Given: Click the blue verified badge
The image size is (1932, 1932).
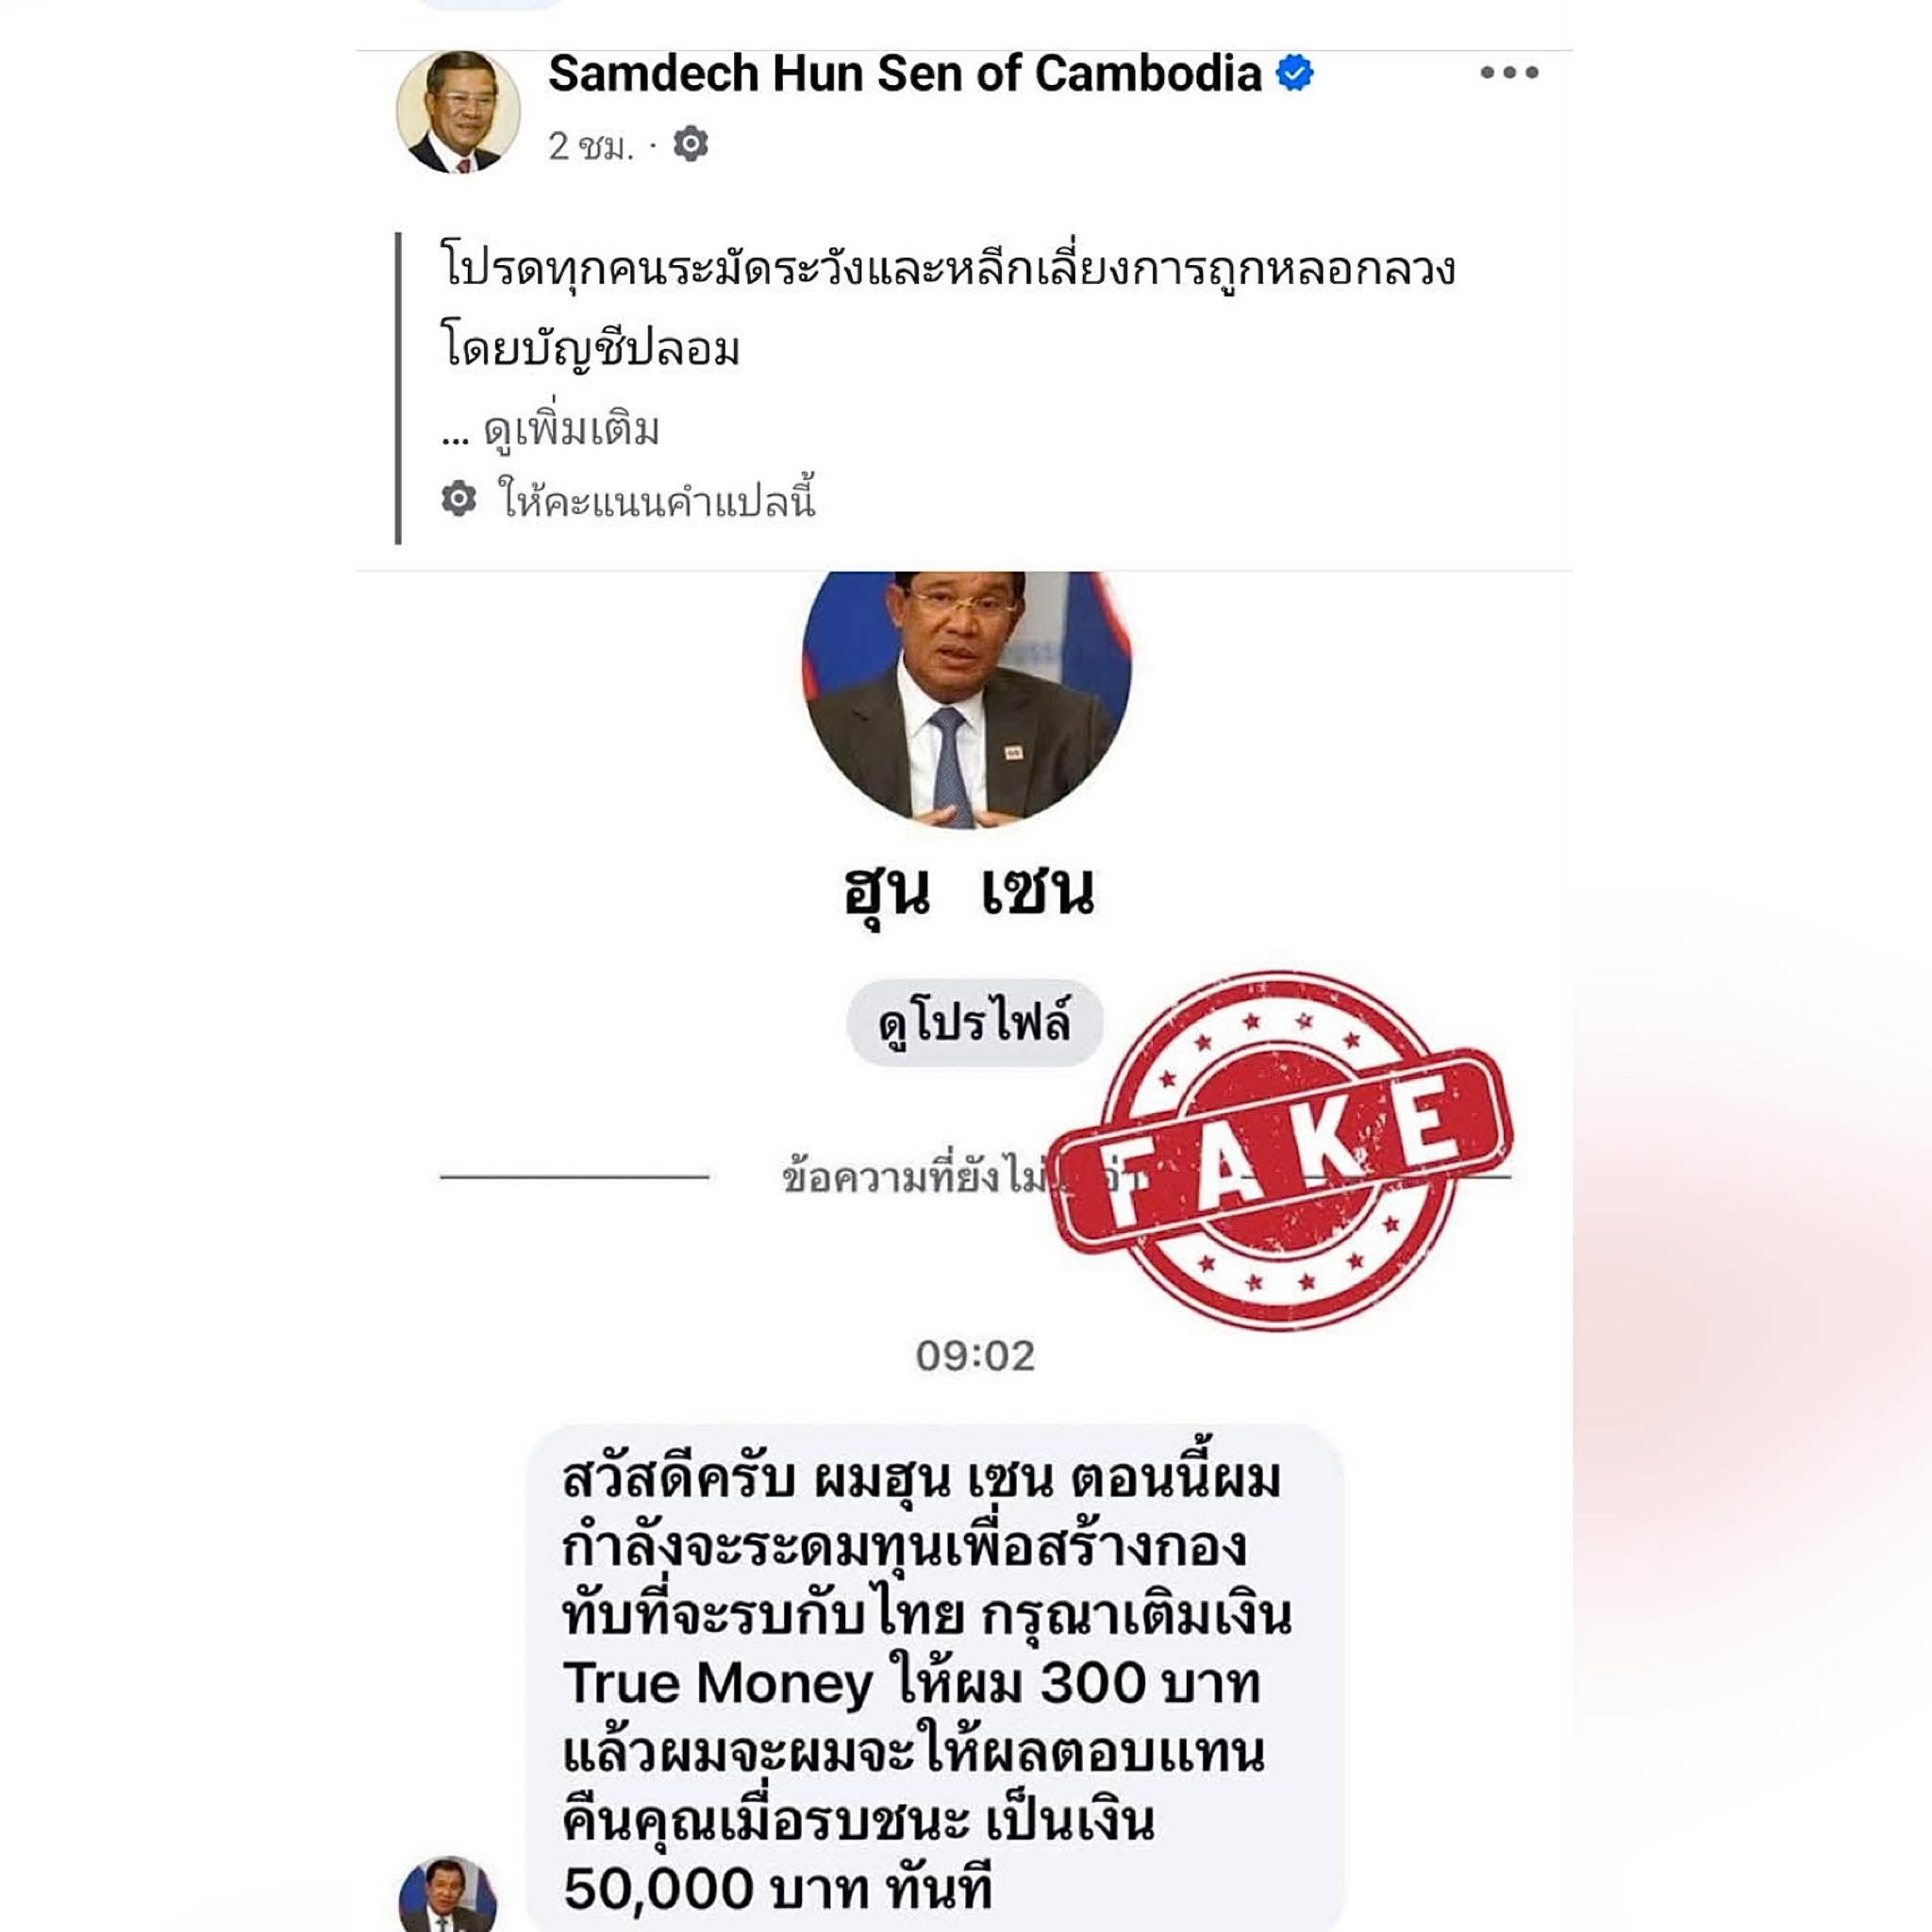Looking at the screenshot, I should pyautogui.click(x=1294, y=73).
